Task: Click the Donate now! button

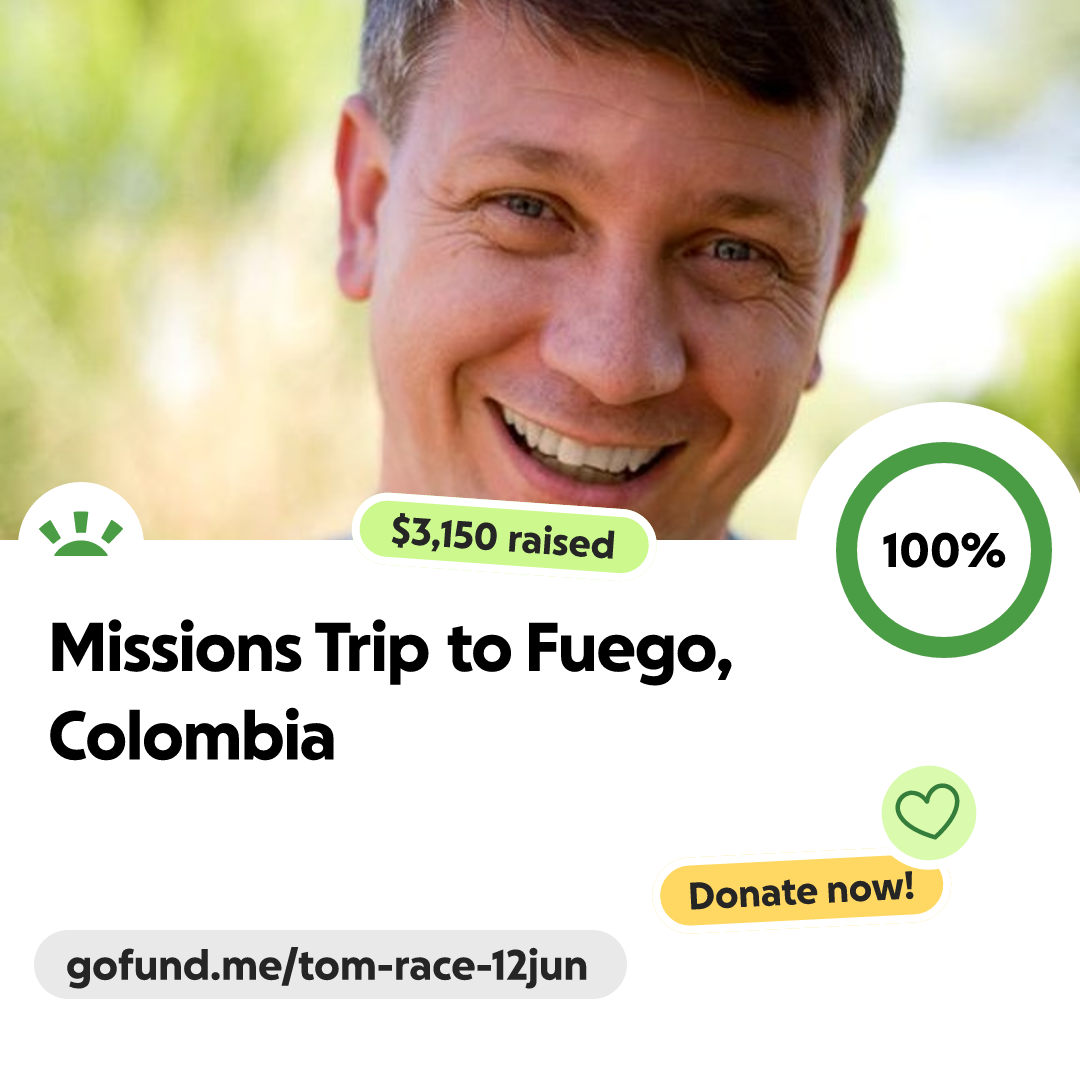Action: (801, 891)
